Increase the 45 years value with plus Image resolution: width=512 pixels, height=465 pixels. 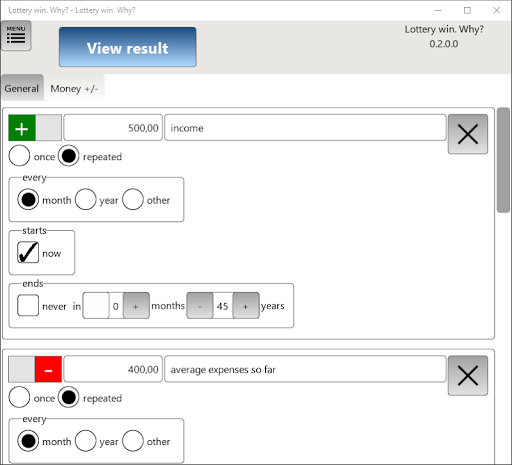tap(246, 306)
